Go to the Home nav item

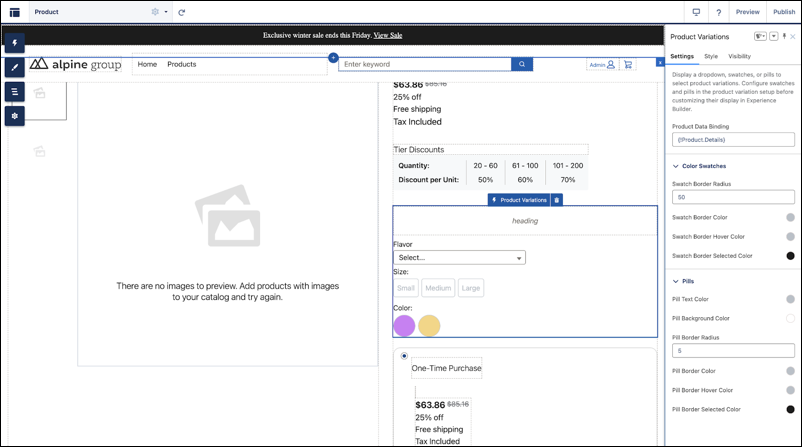[147, 64]
